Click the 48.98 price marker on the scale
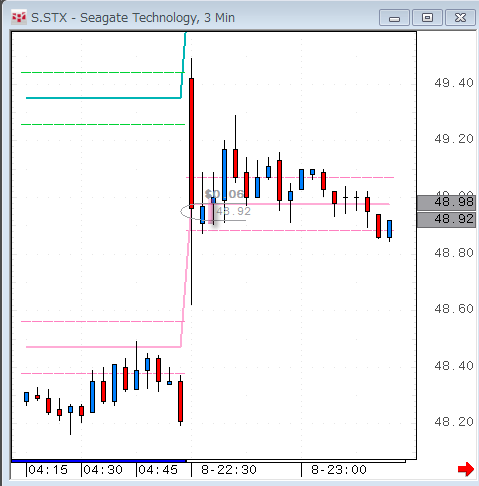479x486 pixels. point(447,202)
